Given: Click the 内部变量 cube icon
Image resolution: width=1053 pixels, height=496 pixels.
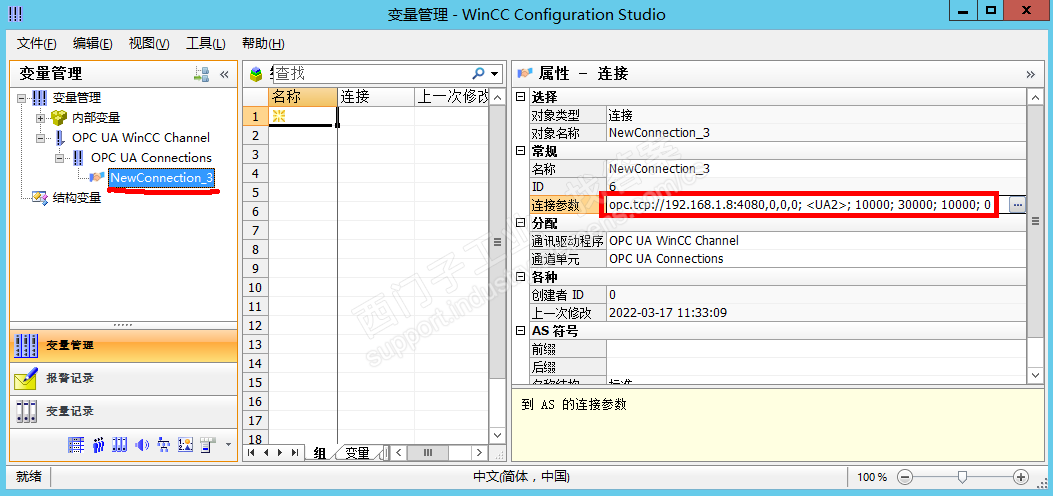Looking at the screenshot, I should 60,118.
